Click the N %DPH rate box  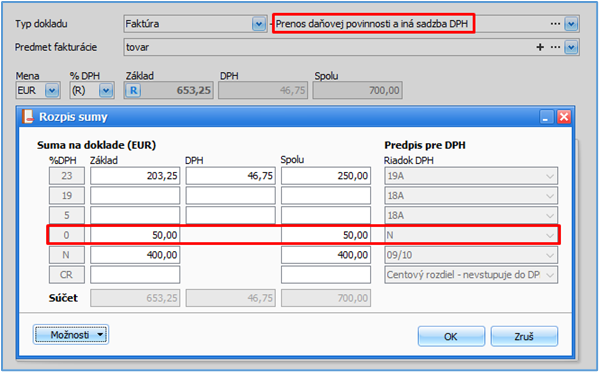click(67, 255)
